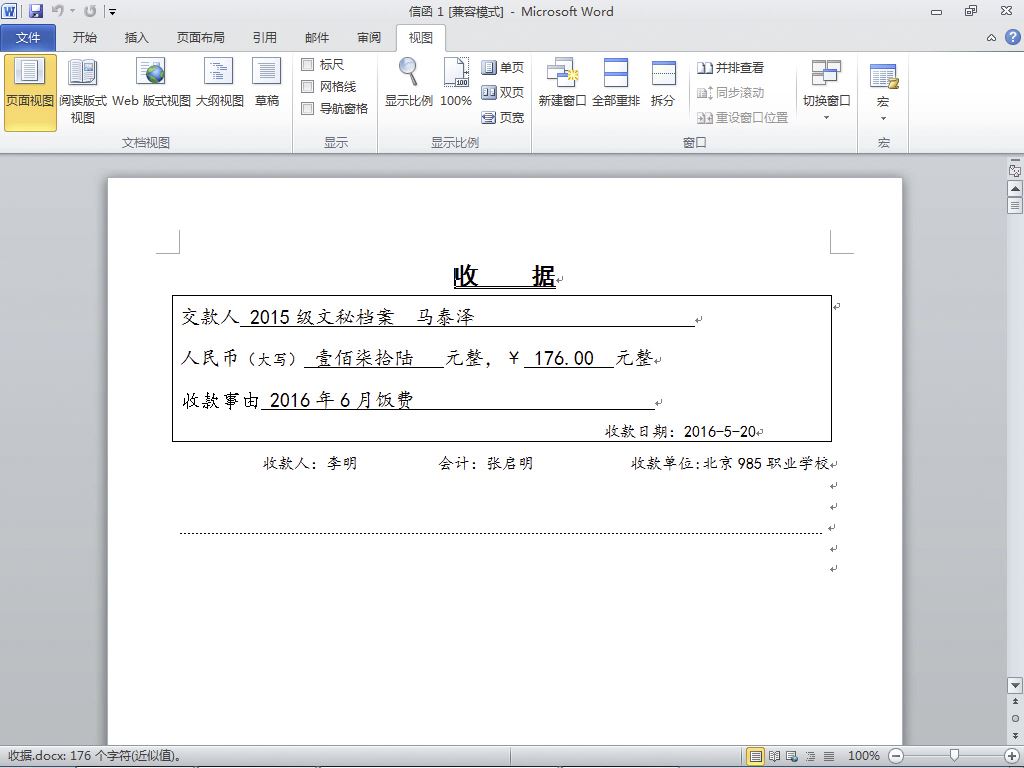This screenshot has height=768, width=1024.
Task: Click the Word application icon in title bar
Action: 10,11
